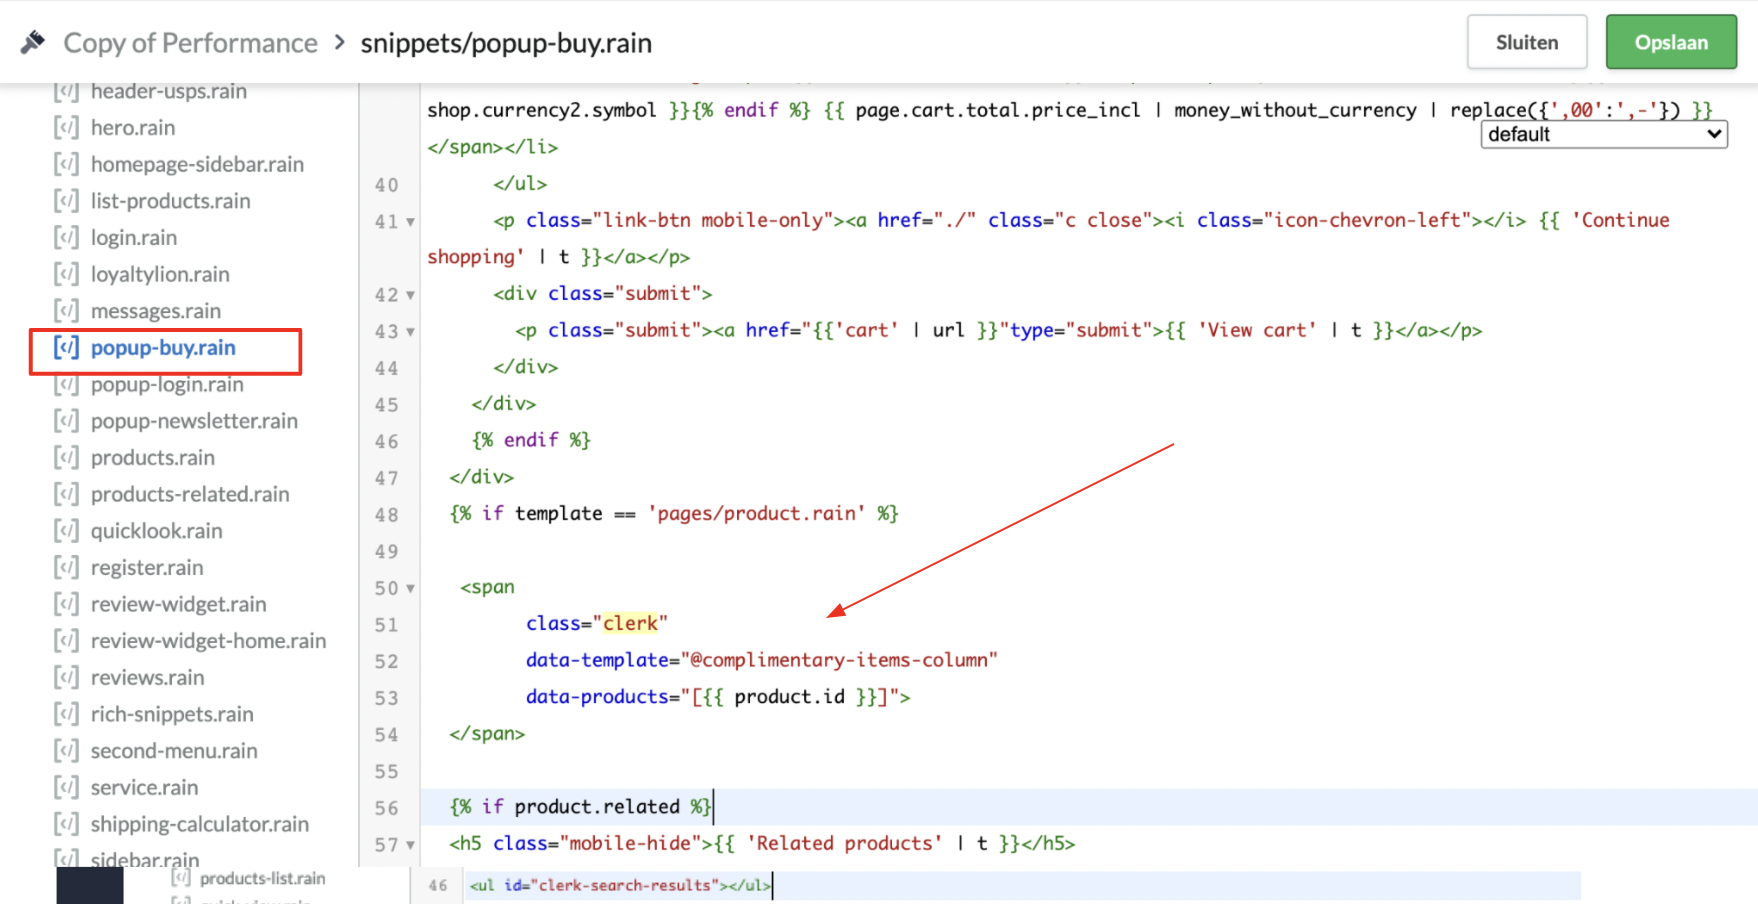This screenshot has height=904, width=1758.
Task: Click the file icon beside quicklook.rain
Action: tap(66, 531)
